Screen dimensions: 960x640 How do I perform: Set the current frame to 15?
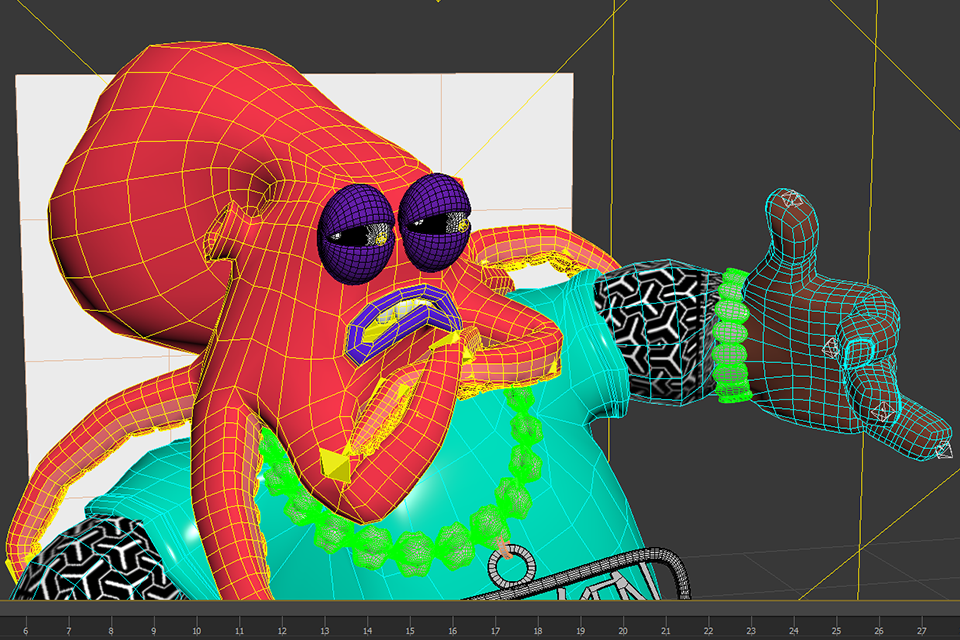[410, 630]
